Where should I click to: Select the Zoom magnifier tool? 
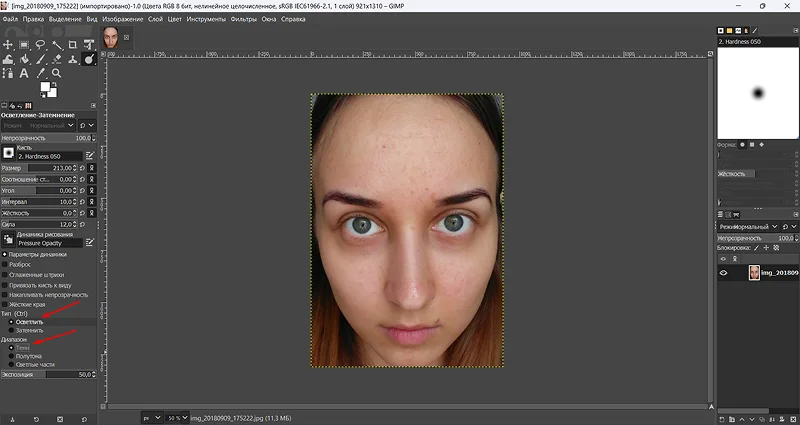pos(57,73)
